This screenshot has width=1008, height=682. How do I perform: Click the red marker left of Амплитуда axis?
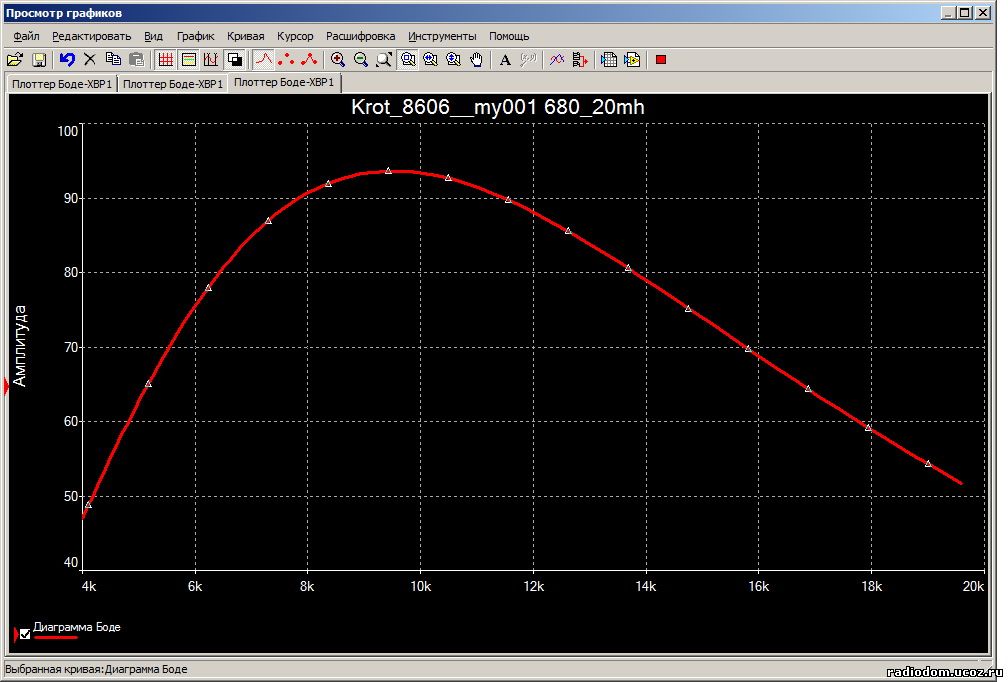7,387
